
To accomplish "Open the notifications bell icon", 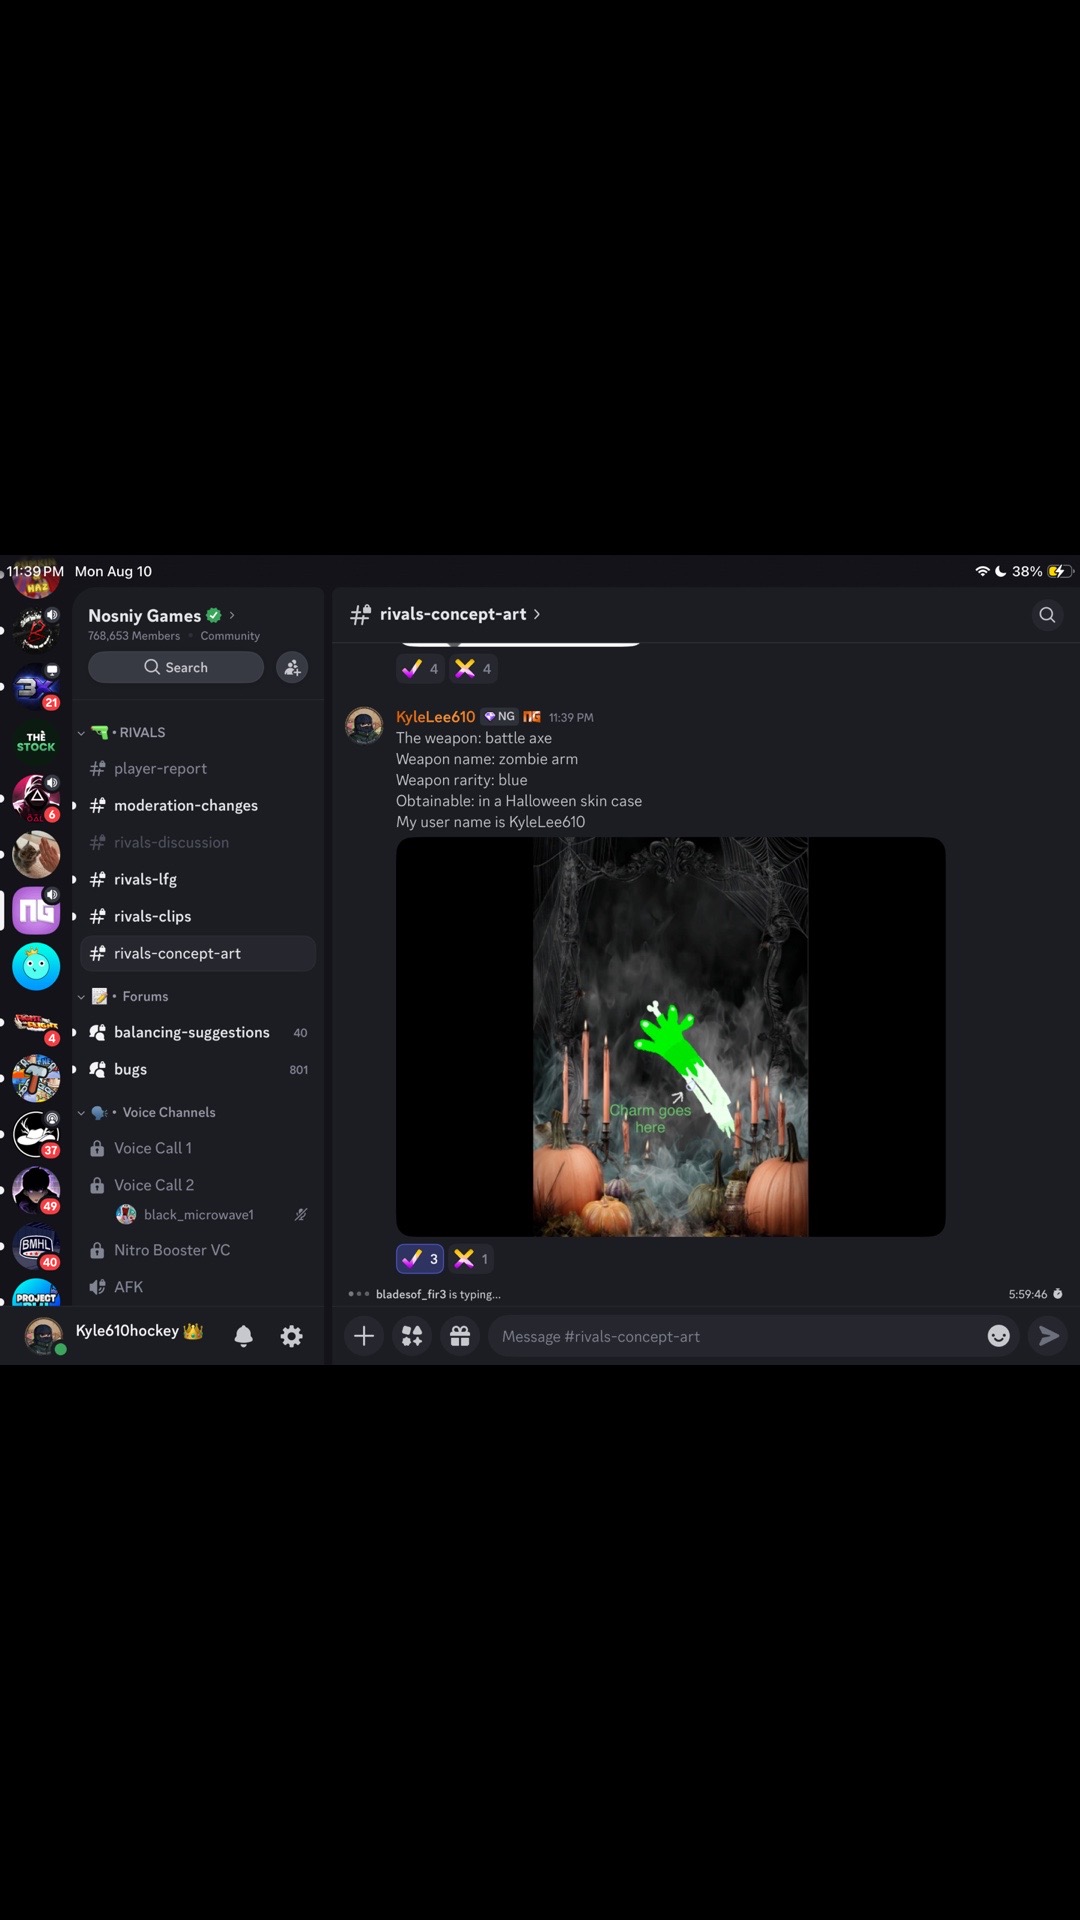I will (243, 1336).
